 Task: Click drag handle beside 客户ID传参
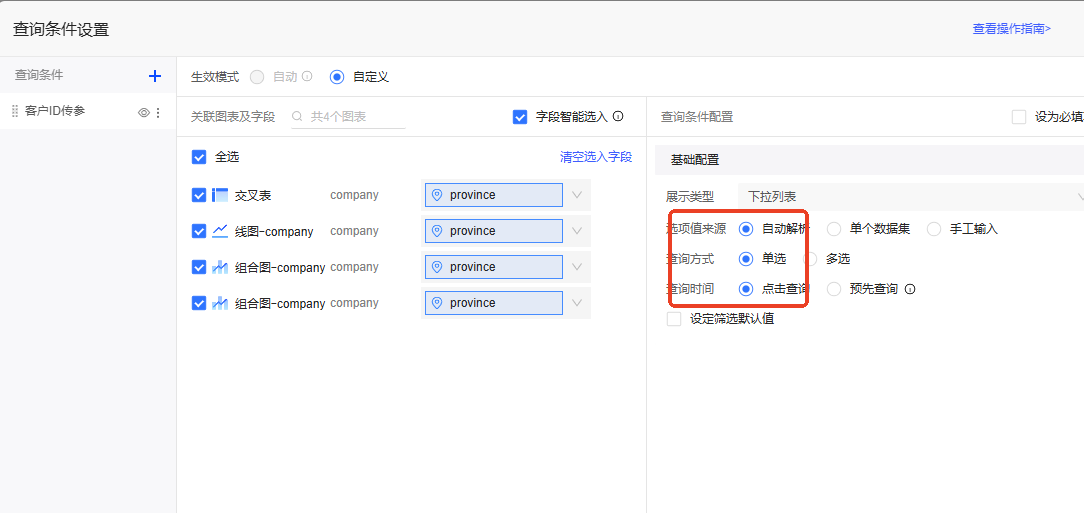[x=15, y=111]
